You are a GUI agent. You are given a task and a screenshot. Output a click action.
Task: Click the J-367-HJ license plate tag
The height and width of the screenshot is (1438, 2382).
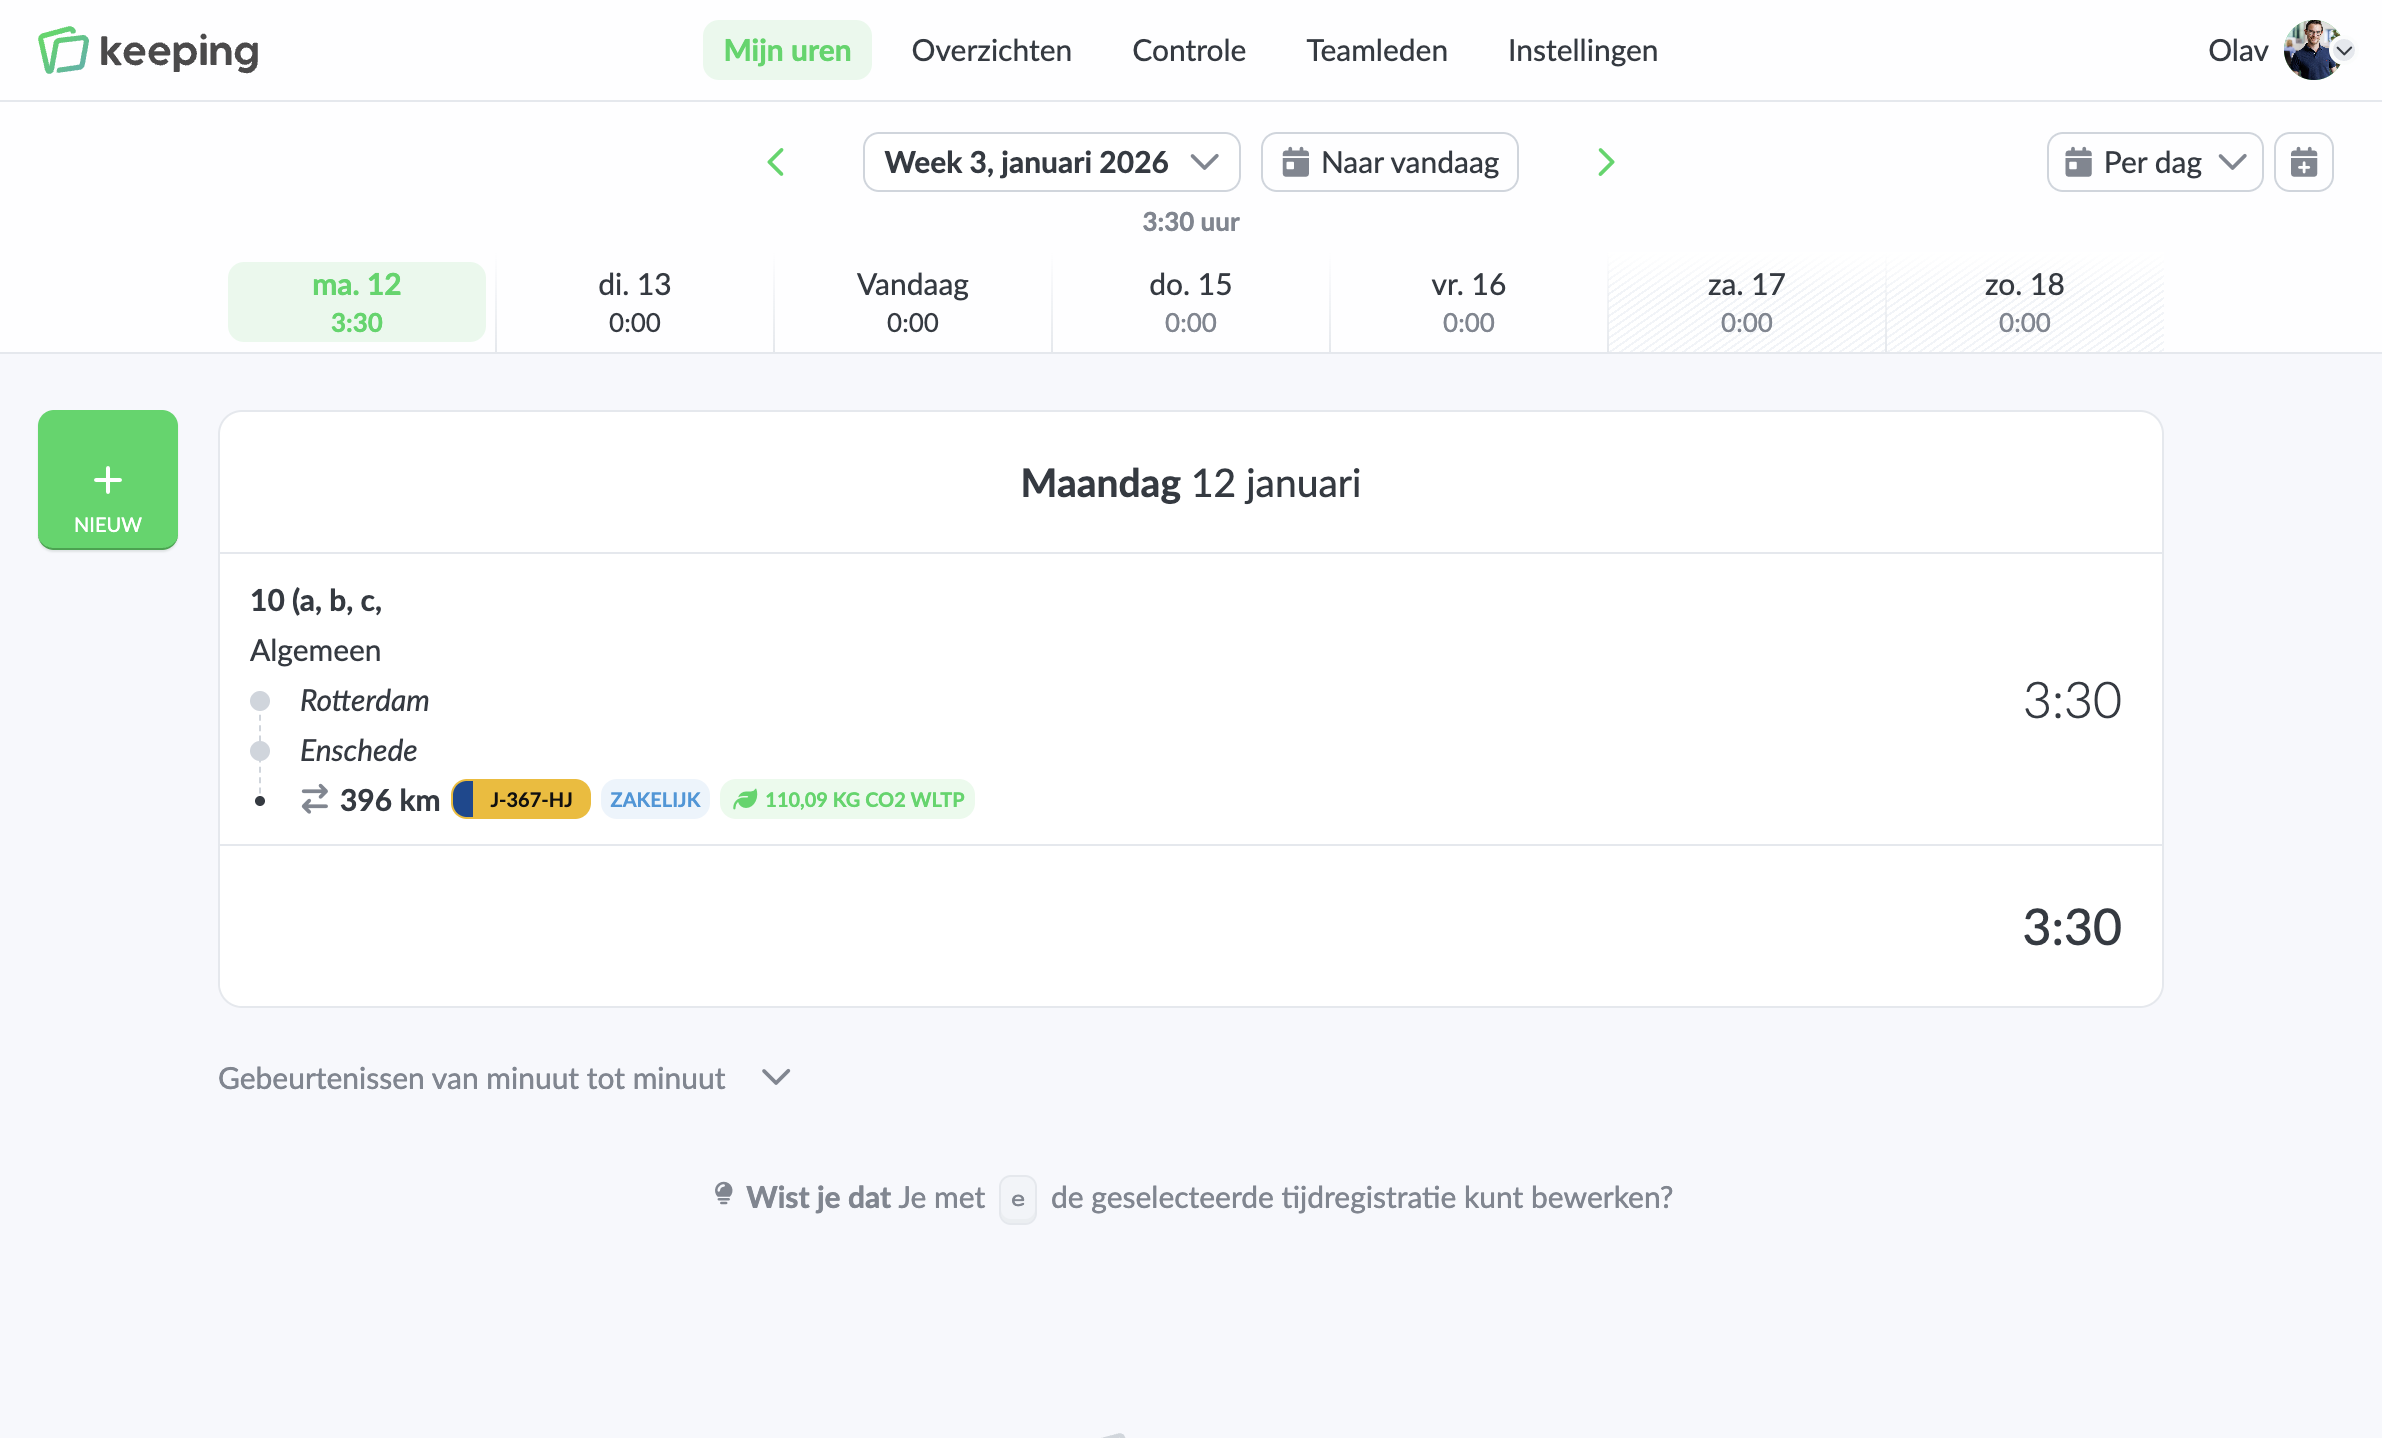coord(521,800)
